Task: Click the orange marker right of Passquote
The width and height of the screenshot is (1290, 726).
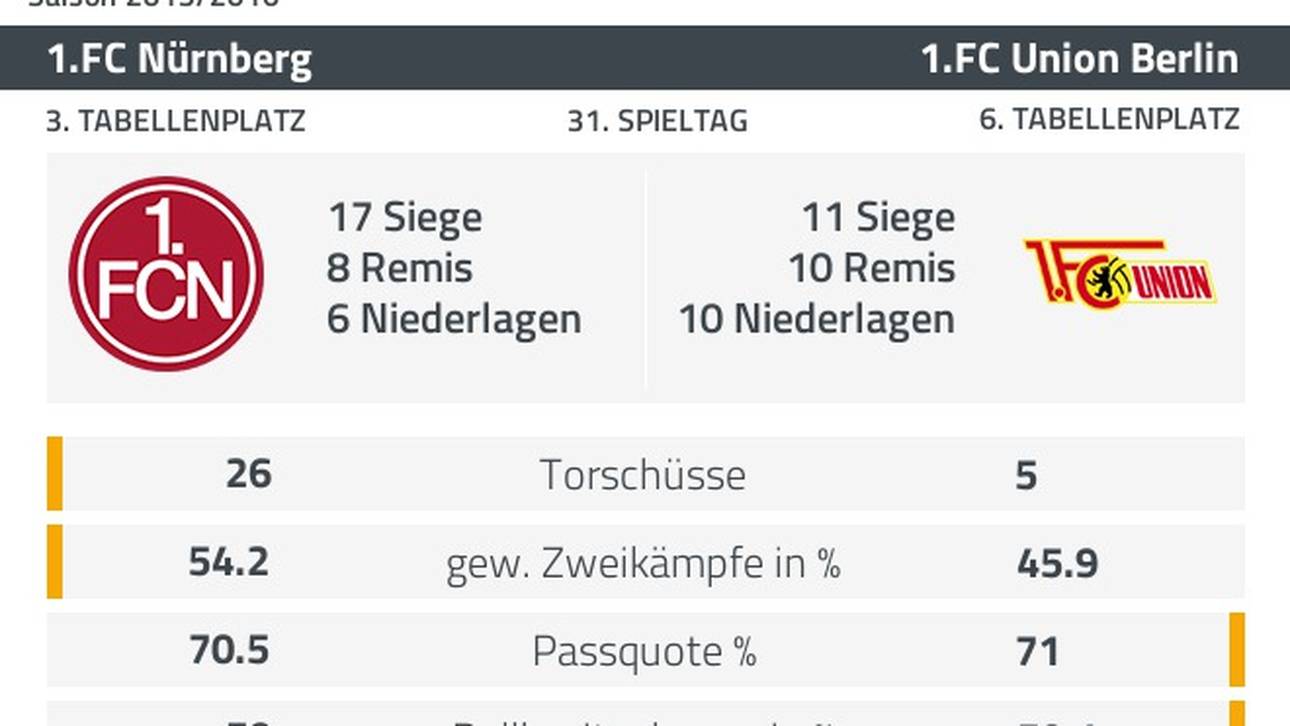Action: tap(1237, 650)
